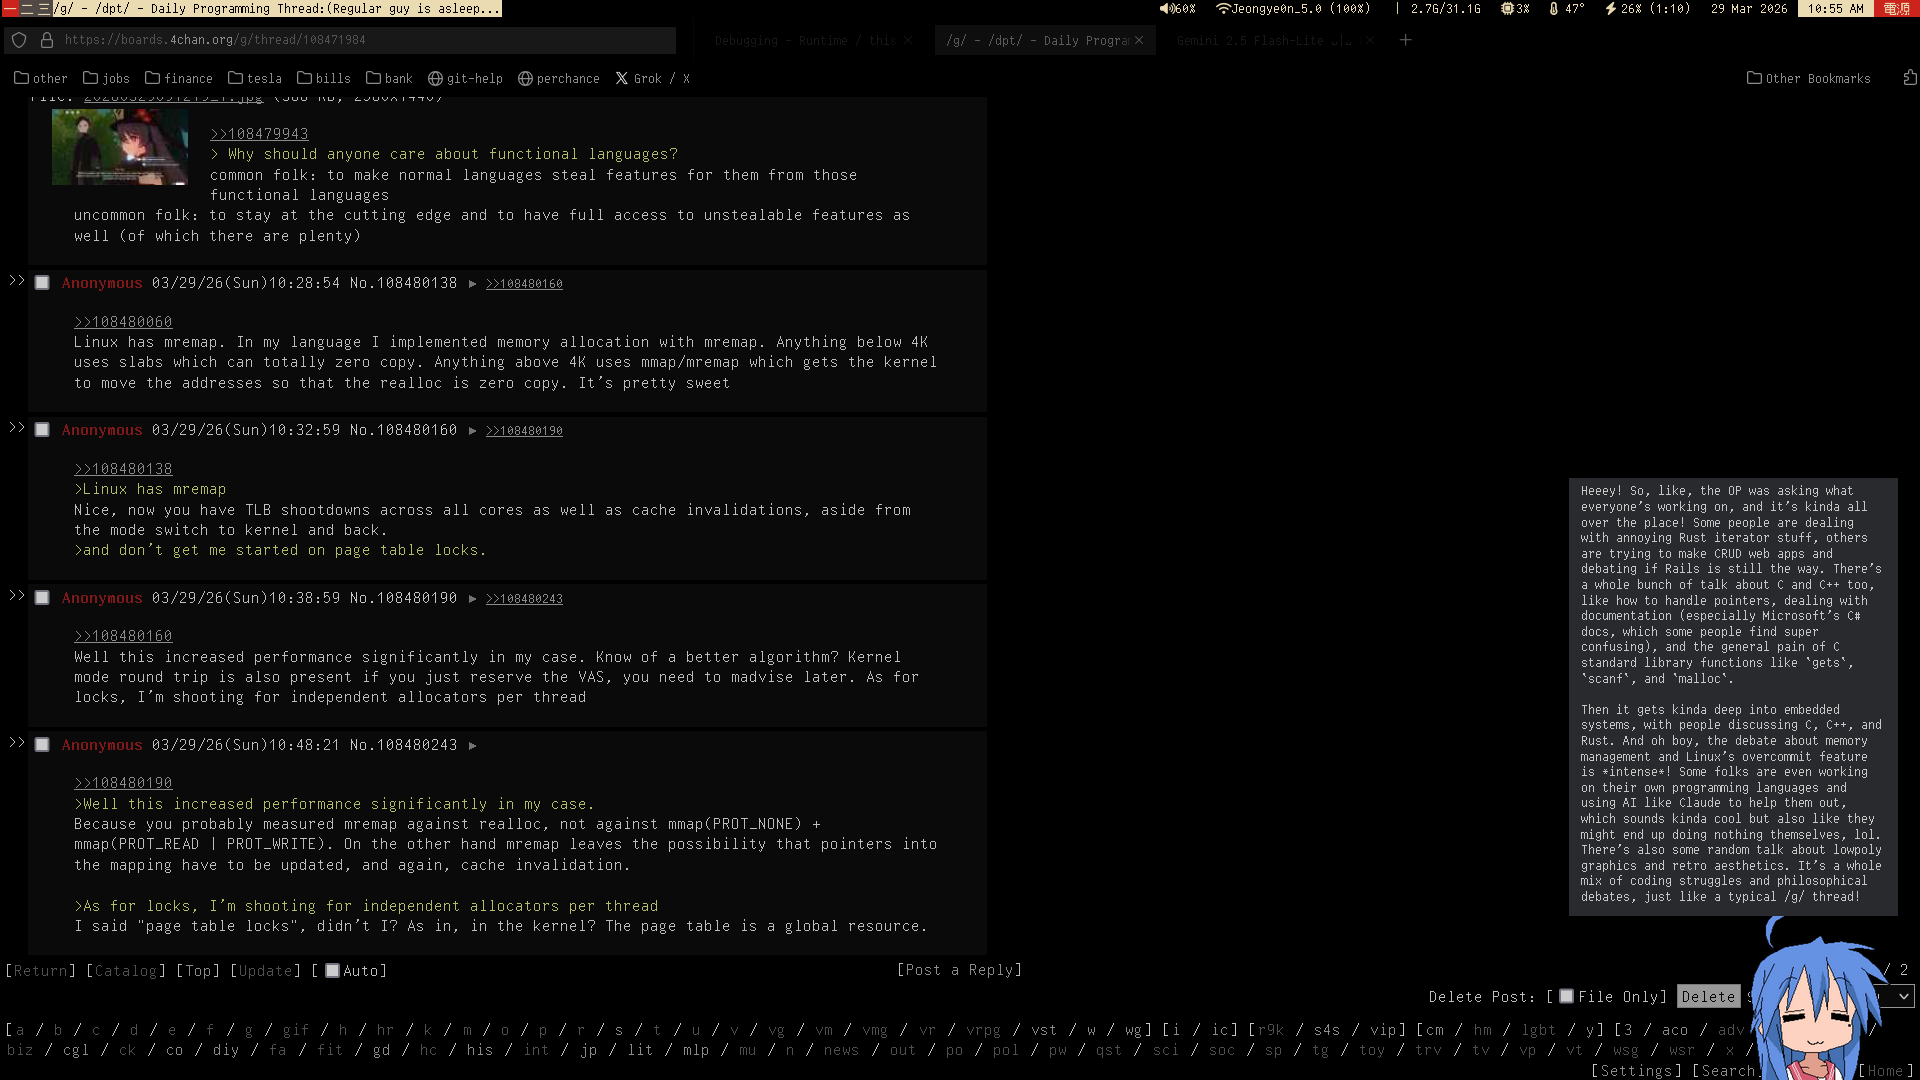Viewport: 1920px width, 1080px height.
Task: Open the Other Bookmarks folder
Action: click(1808, 79)
